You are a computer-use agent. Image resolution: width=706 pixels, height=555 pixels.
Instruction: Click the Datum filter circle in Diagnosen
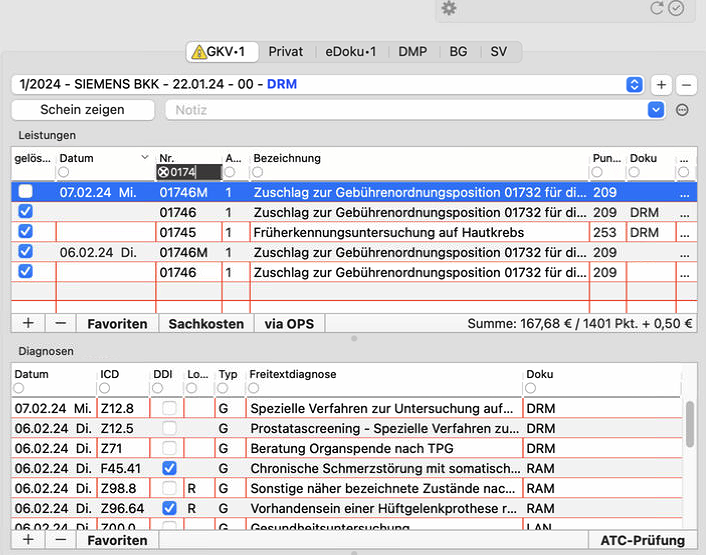coord(18,388)
